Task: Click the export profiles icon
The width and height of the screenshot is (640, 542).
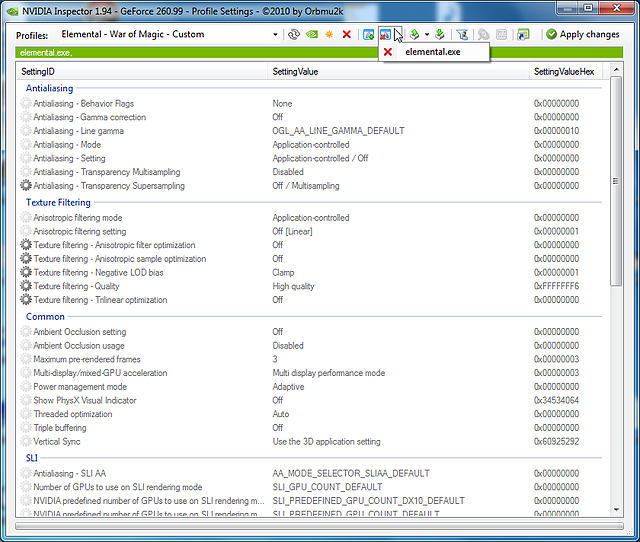Action: point(415,35)
